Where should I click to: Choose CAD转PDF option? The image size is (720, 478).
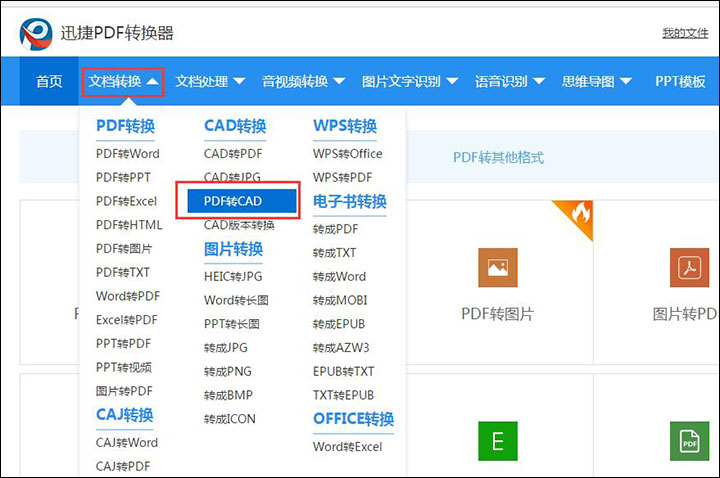pos(233,154)
